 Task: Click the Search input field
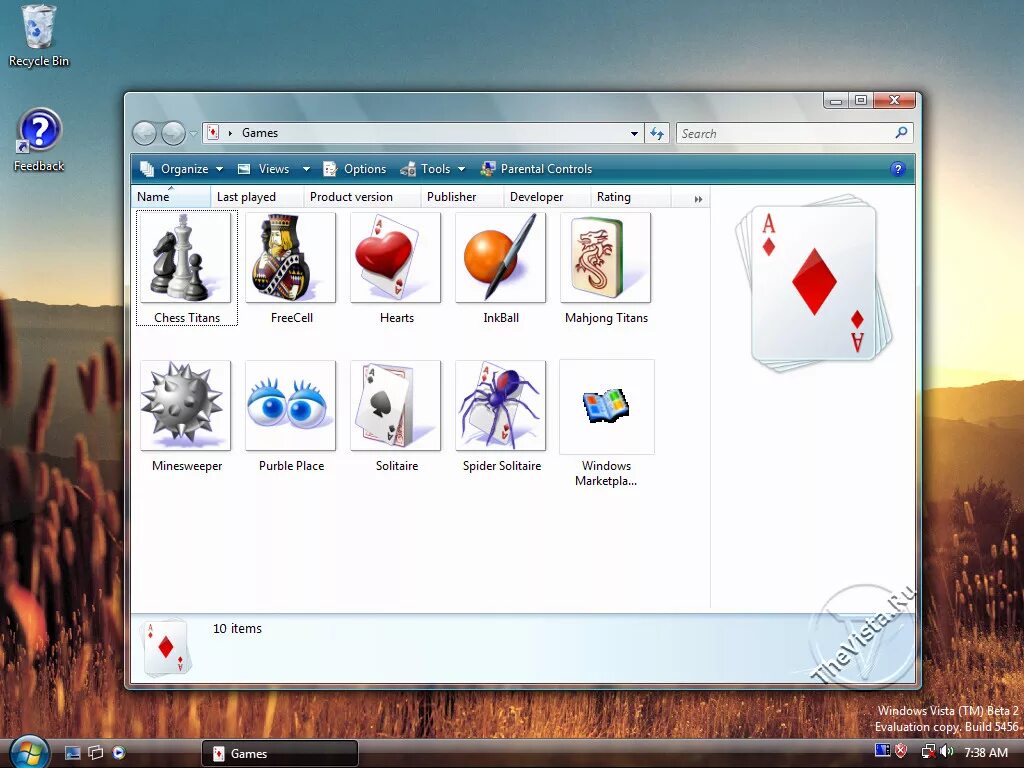(784, 133)
